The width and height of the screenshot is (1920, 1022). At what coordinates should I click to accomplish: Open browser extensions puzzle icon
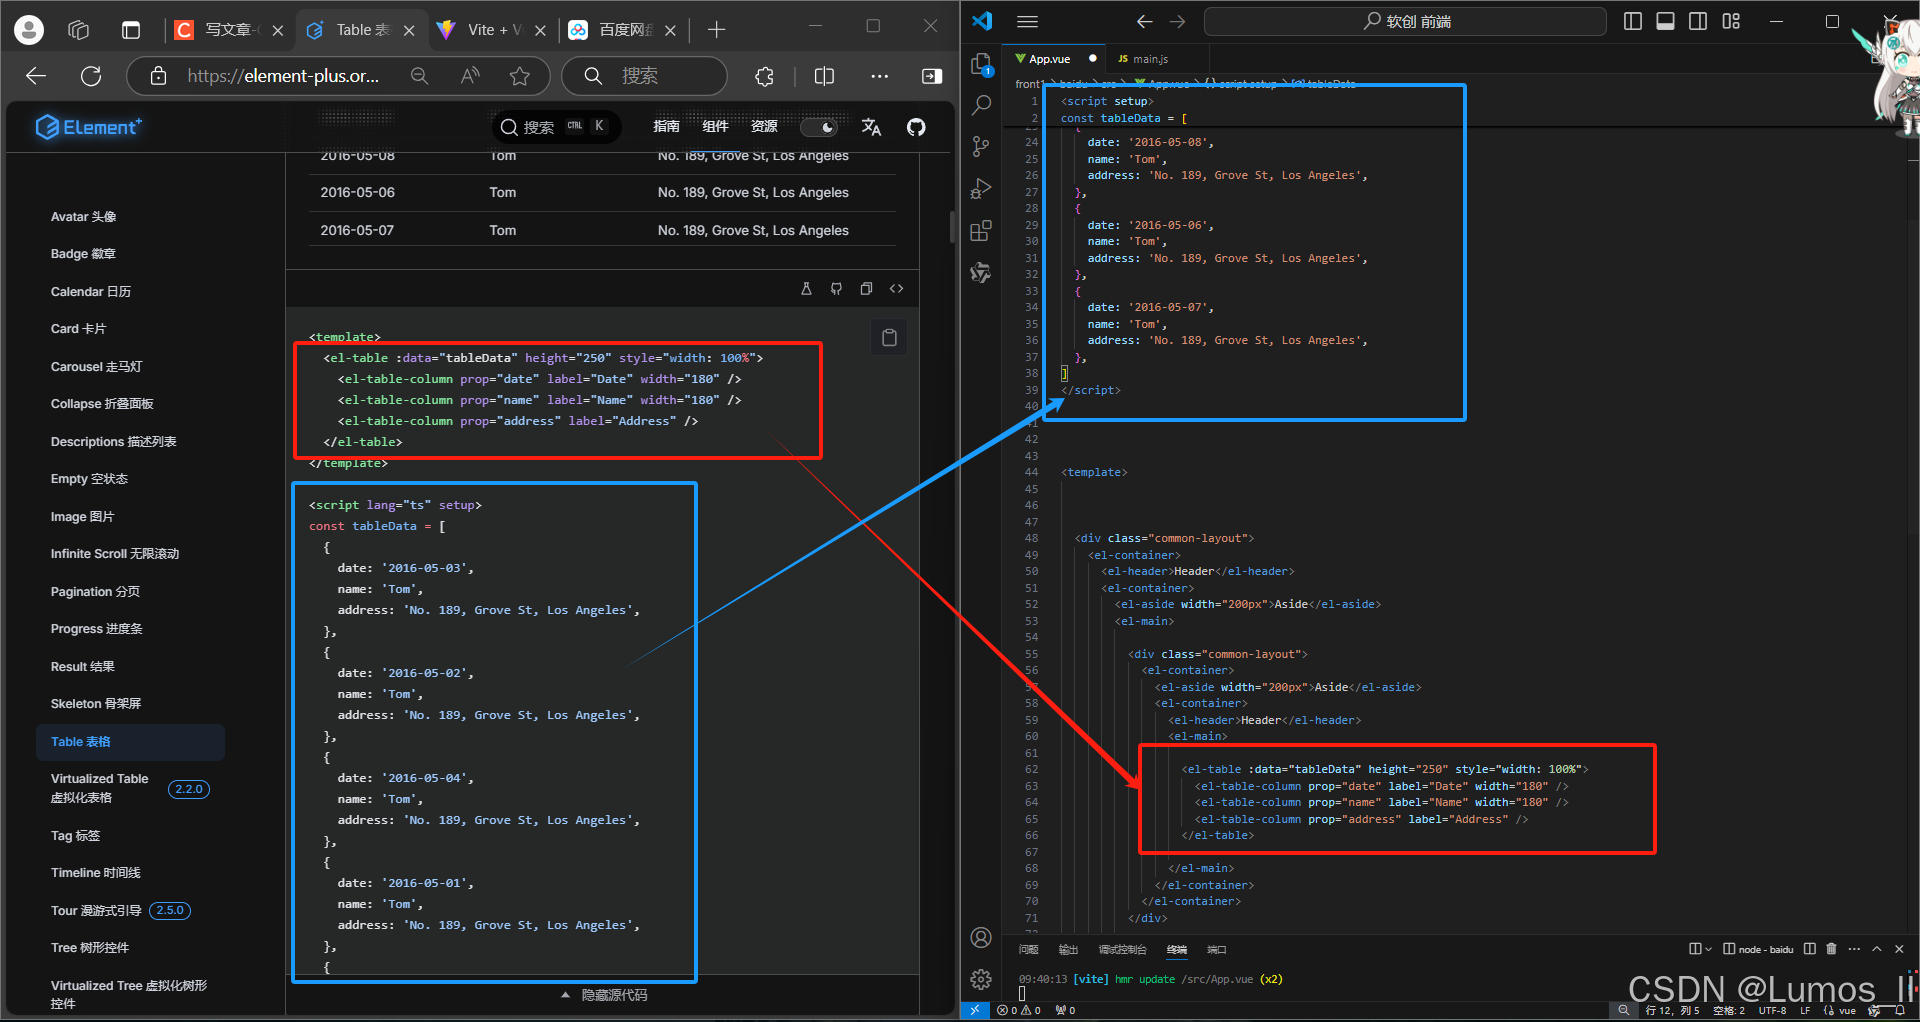point(764,76)
